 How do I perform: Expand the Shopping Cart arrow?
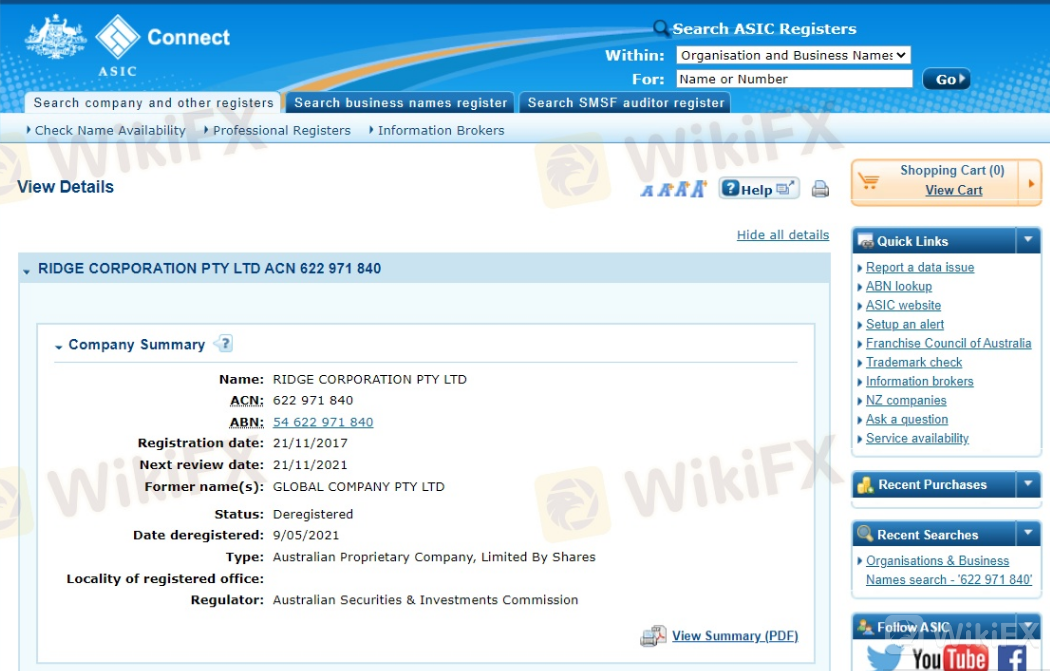pos(1031,183)
